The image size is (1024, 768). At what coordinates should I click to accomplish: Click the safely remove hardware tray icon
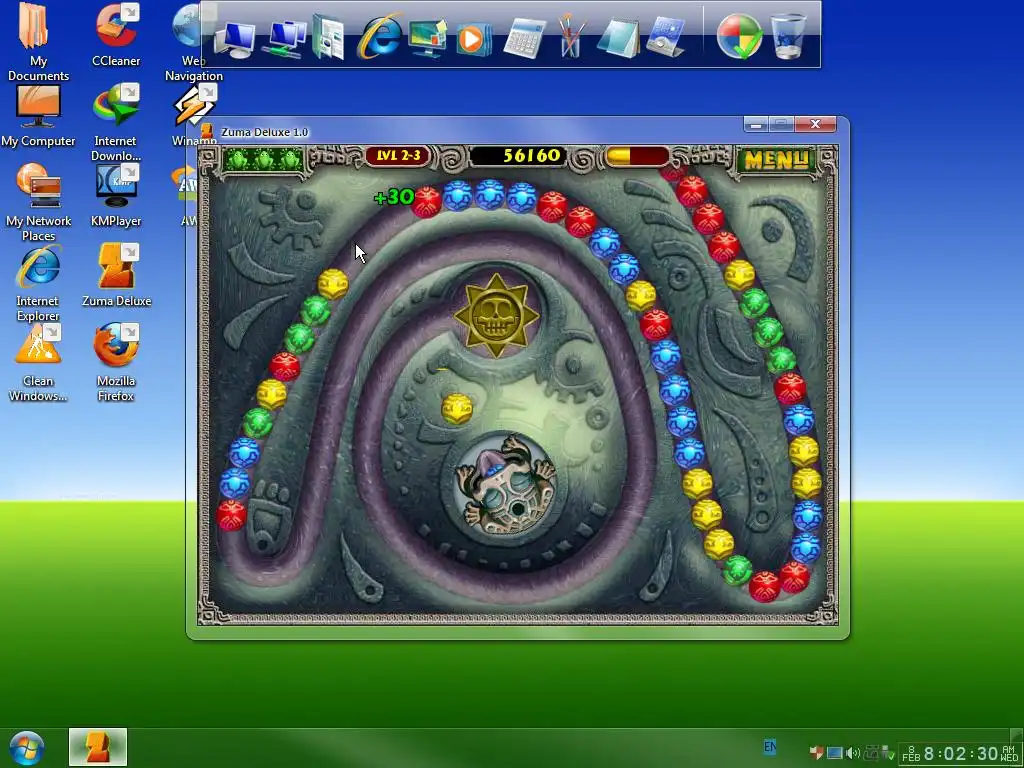point(888,754)
